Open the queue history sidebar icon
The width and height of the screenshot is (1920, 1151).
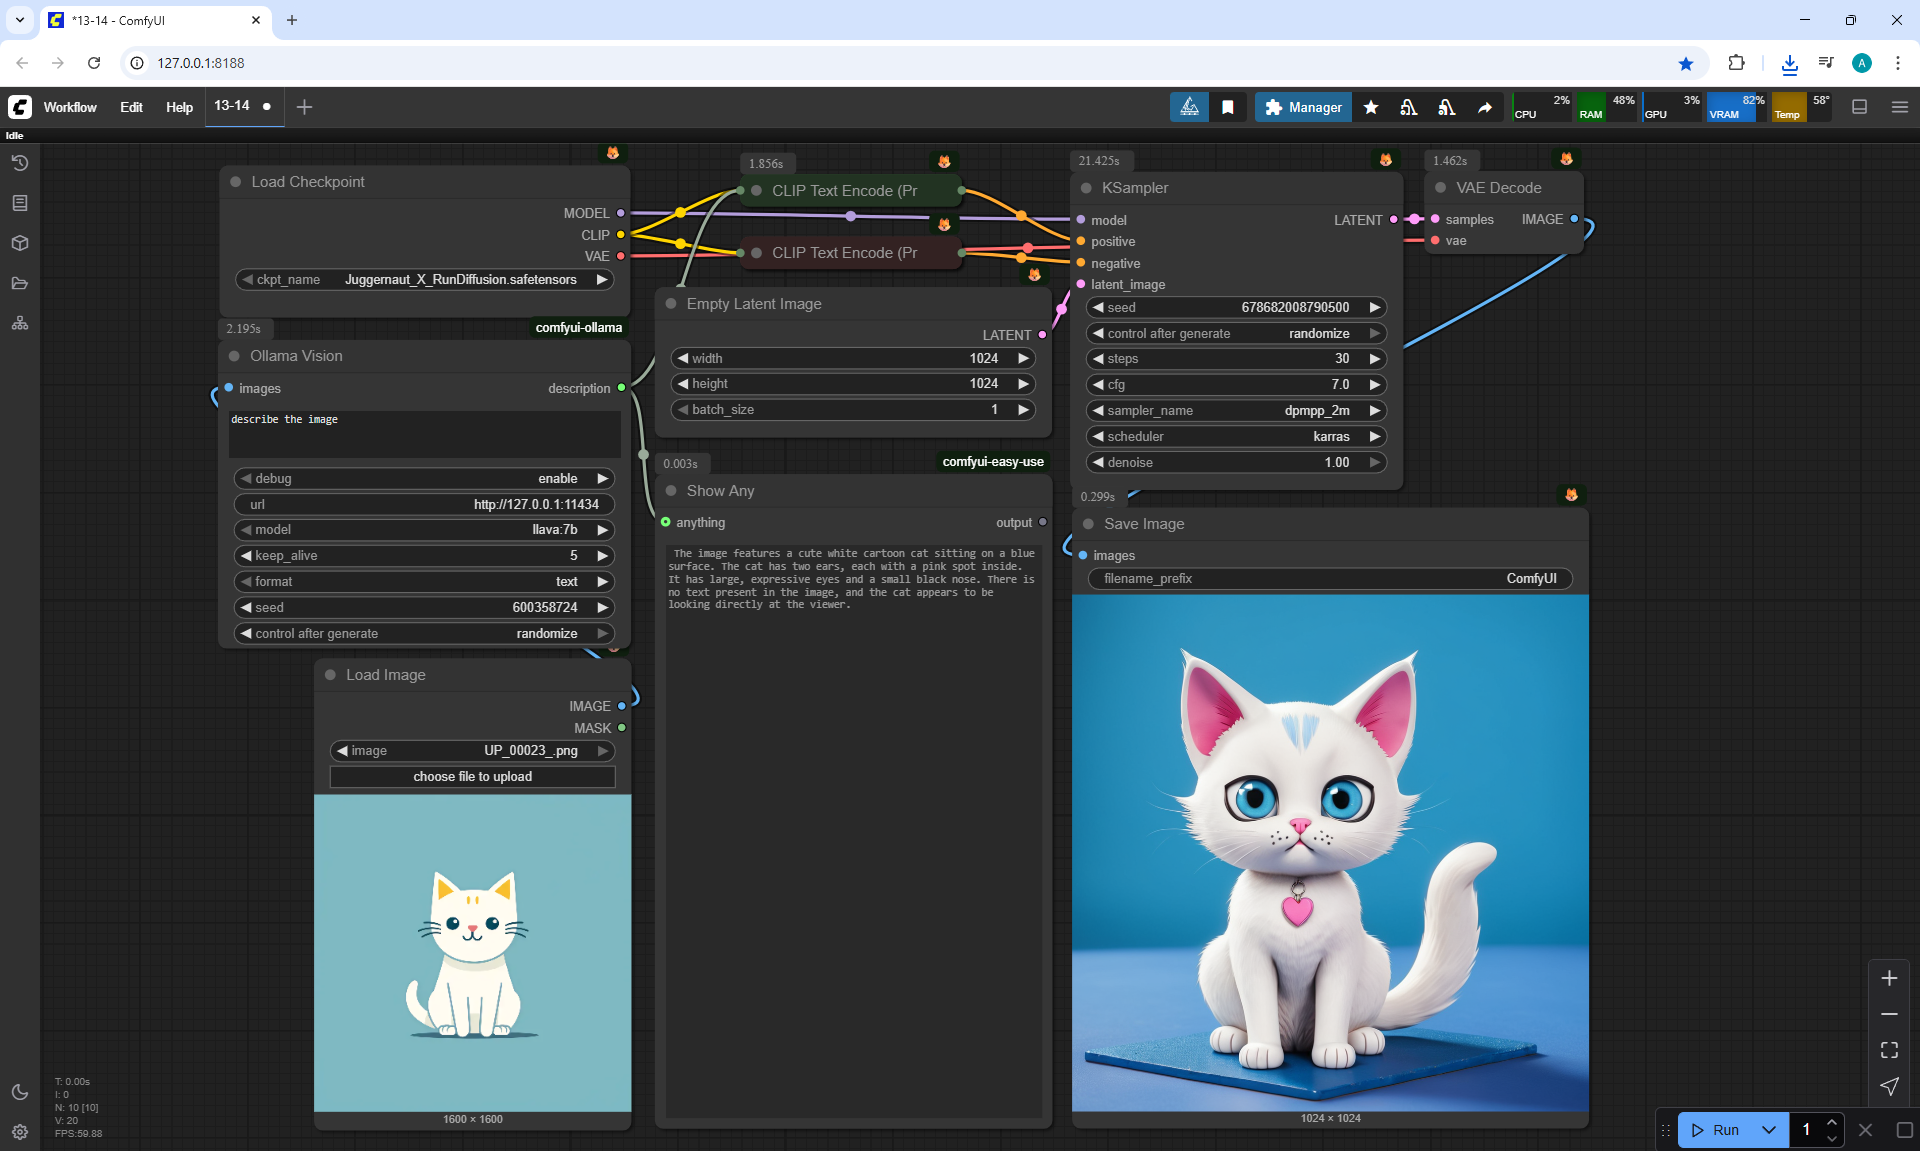coord(20,163)
